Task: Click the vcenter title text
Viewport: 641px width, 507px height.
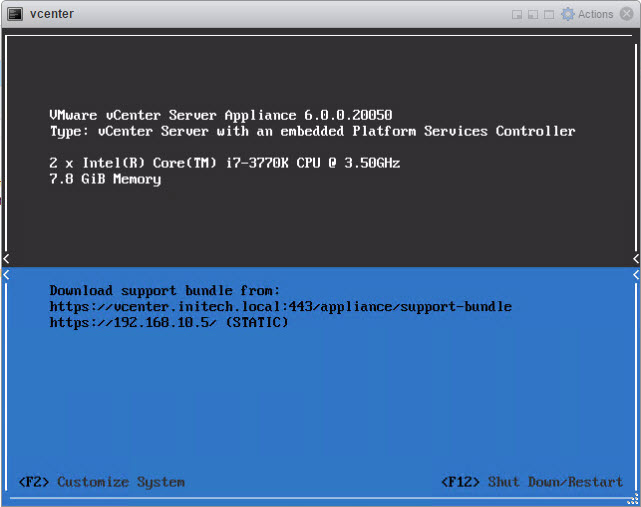Action: click(52, 14)
